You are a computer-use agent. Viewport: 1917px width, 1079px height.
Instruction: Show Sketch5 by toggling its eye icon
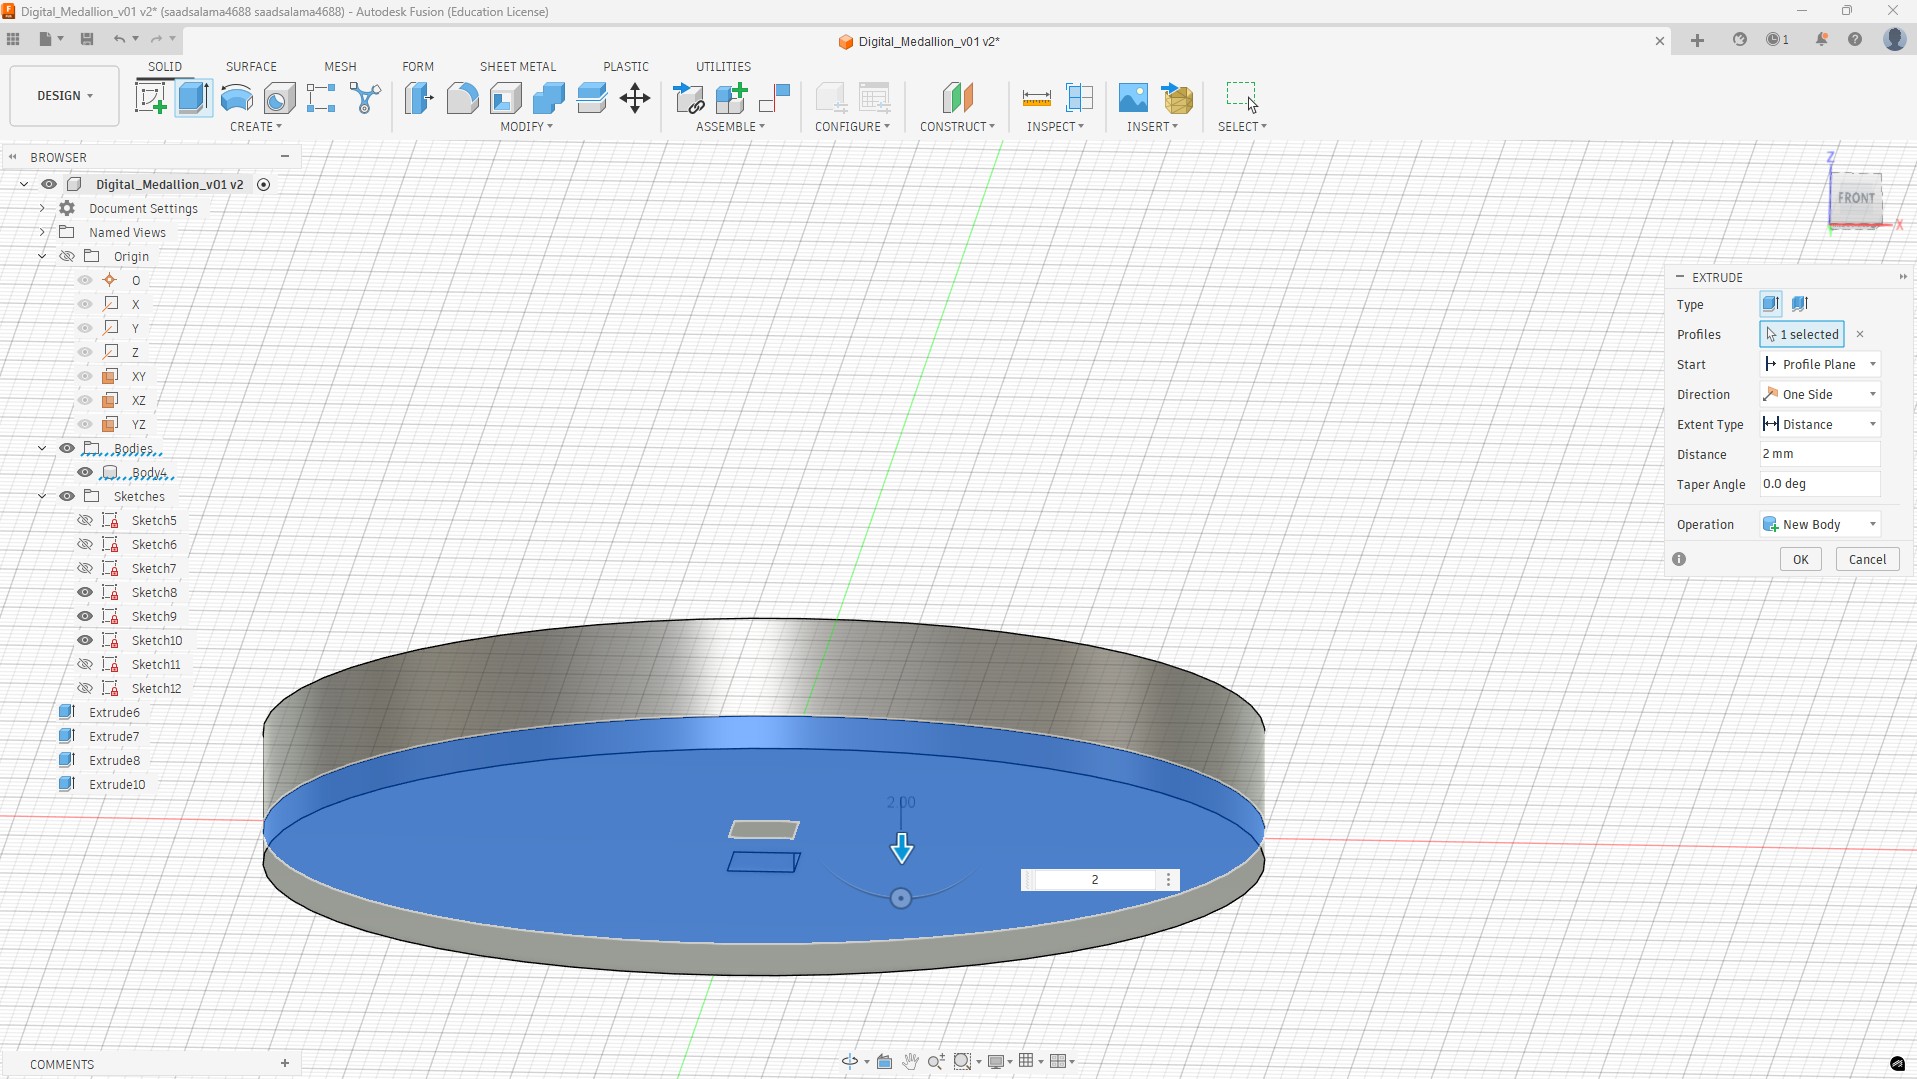click(85, 520)
